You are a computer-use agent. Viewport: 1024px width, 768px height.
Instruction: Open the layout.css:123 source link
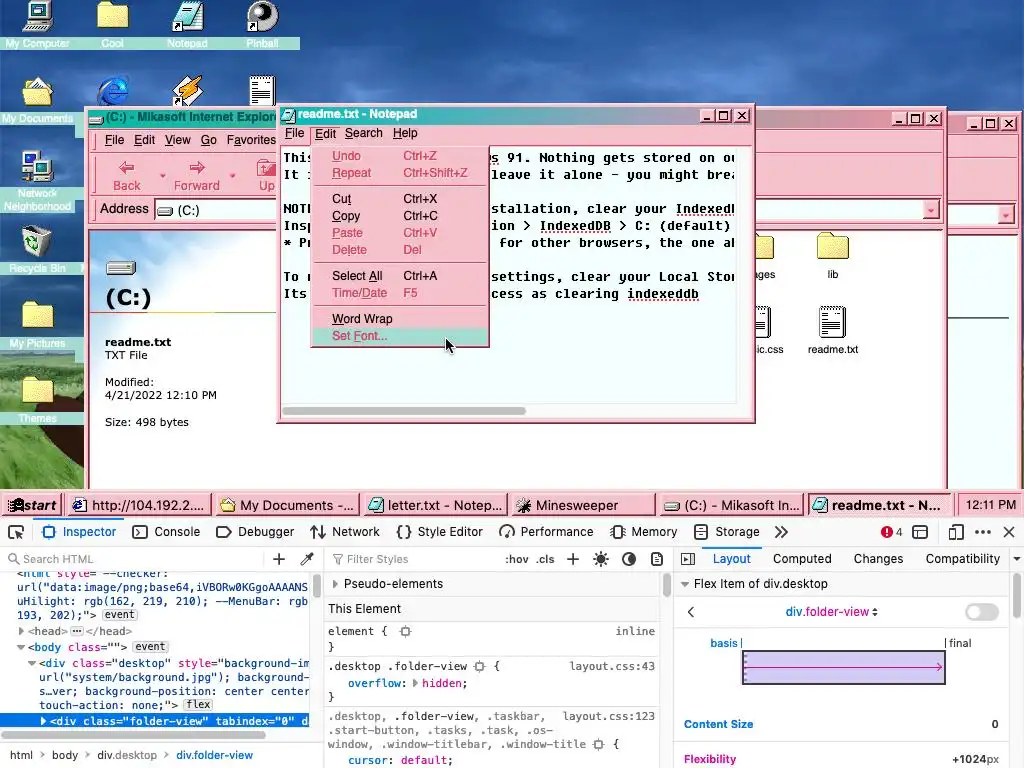click(x=609, y=716)
